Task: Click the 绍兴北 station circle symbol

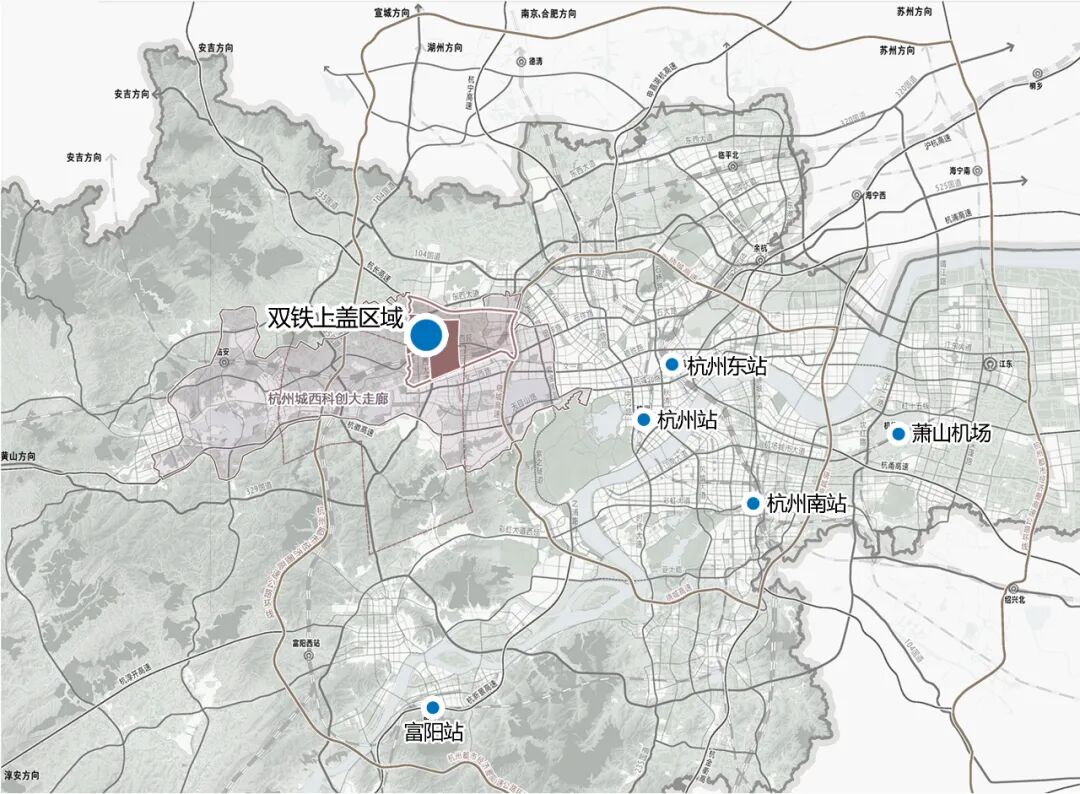Action: point(1014,587)
